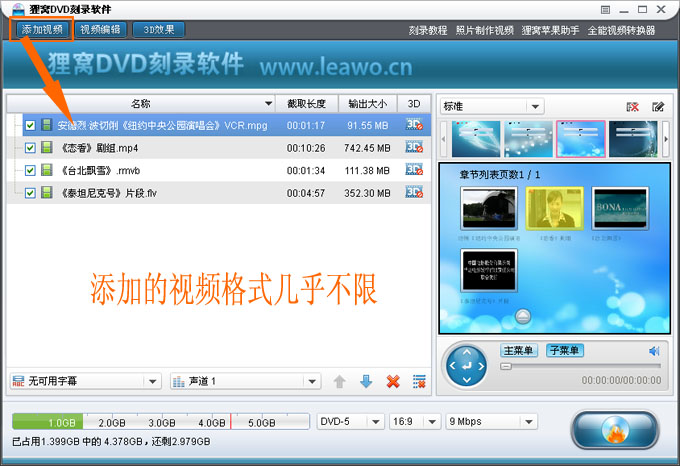Image resolution: width=680 pixels, height=466 pixels.
Task: Select the second bubbles menu template
Action: pos(528,139)
